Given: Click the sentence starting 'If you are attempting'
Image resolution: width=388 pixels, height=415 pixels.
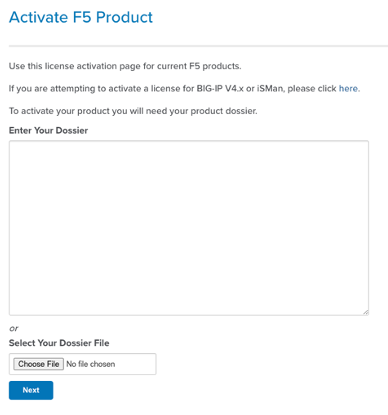Looking at the screenshot, I should [184, 89].
